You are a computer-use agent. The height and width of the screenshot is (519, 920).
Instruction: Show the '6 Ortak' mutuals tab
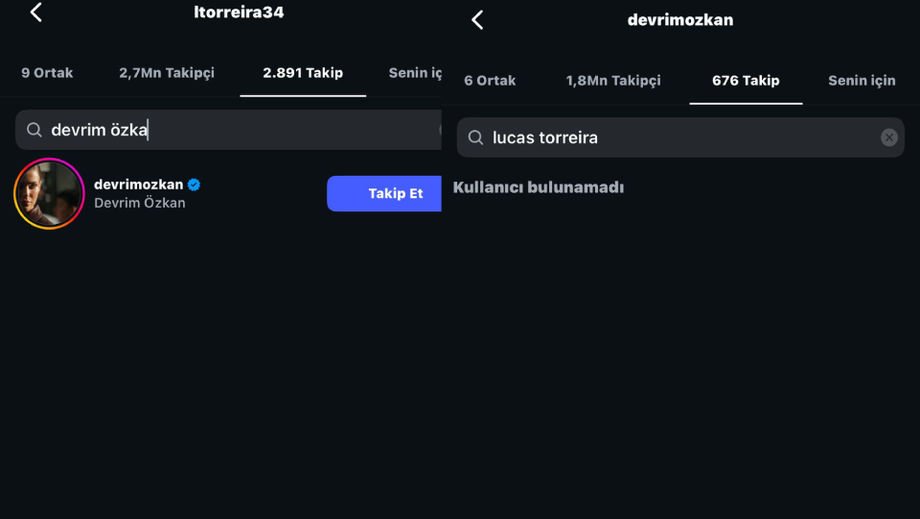490,81
